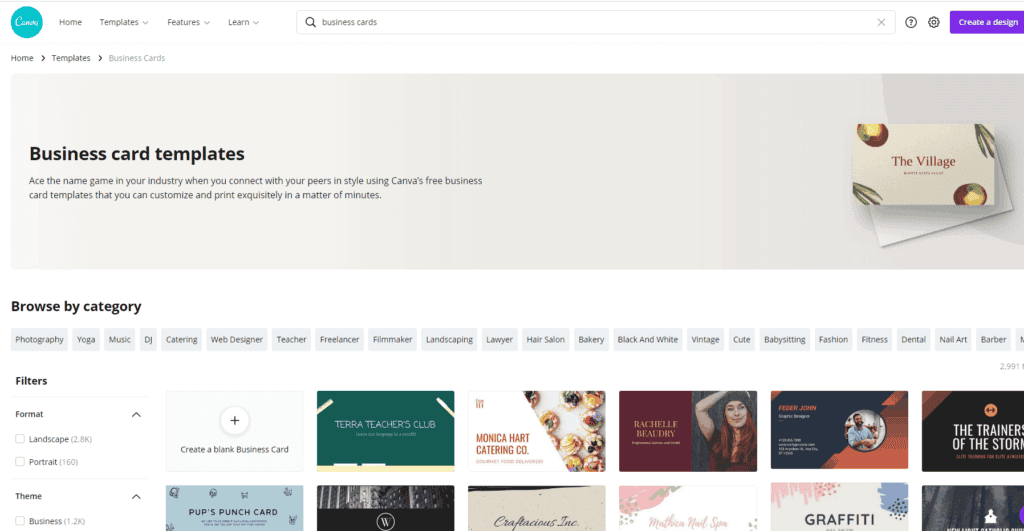Select the Cute category chip
This screenshot has width=1024, height=531.
742,340
